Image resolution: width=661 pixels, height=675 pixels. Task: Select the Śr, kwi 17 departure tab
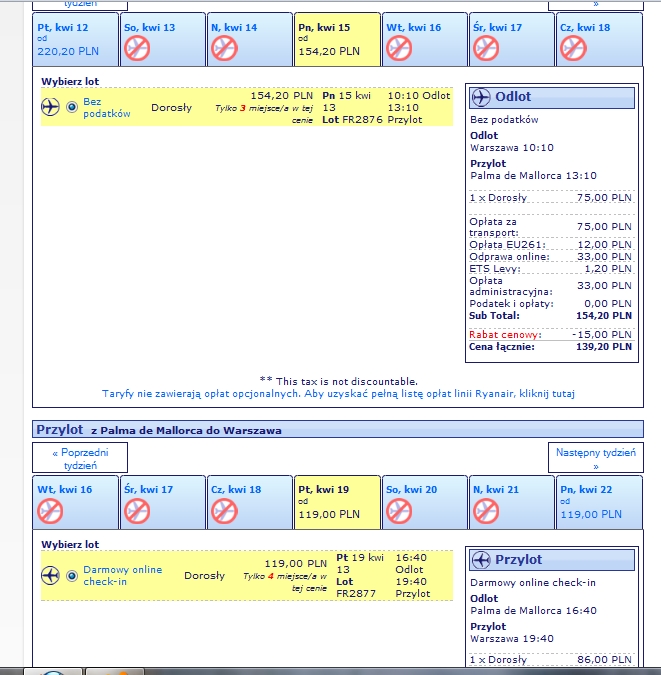512,39
